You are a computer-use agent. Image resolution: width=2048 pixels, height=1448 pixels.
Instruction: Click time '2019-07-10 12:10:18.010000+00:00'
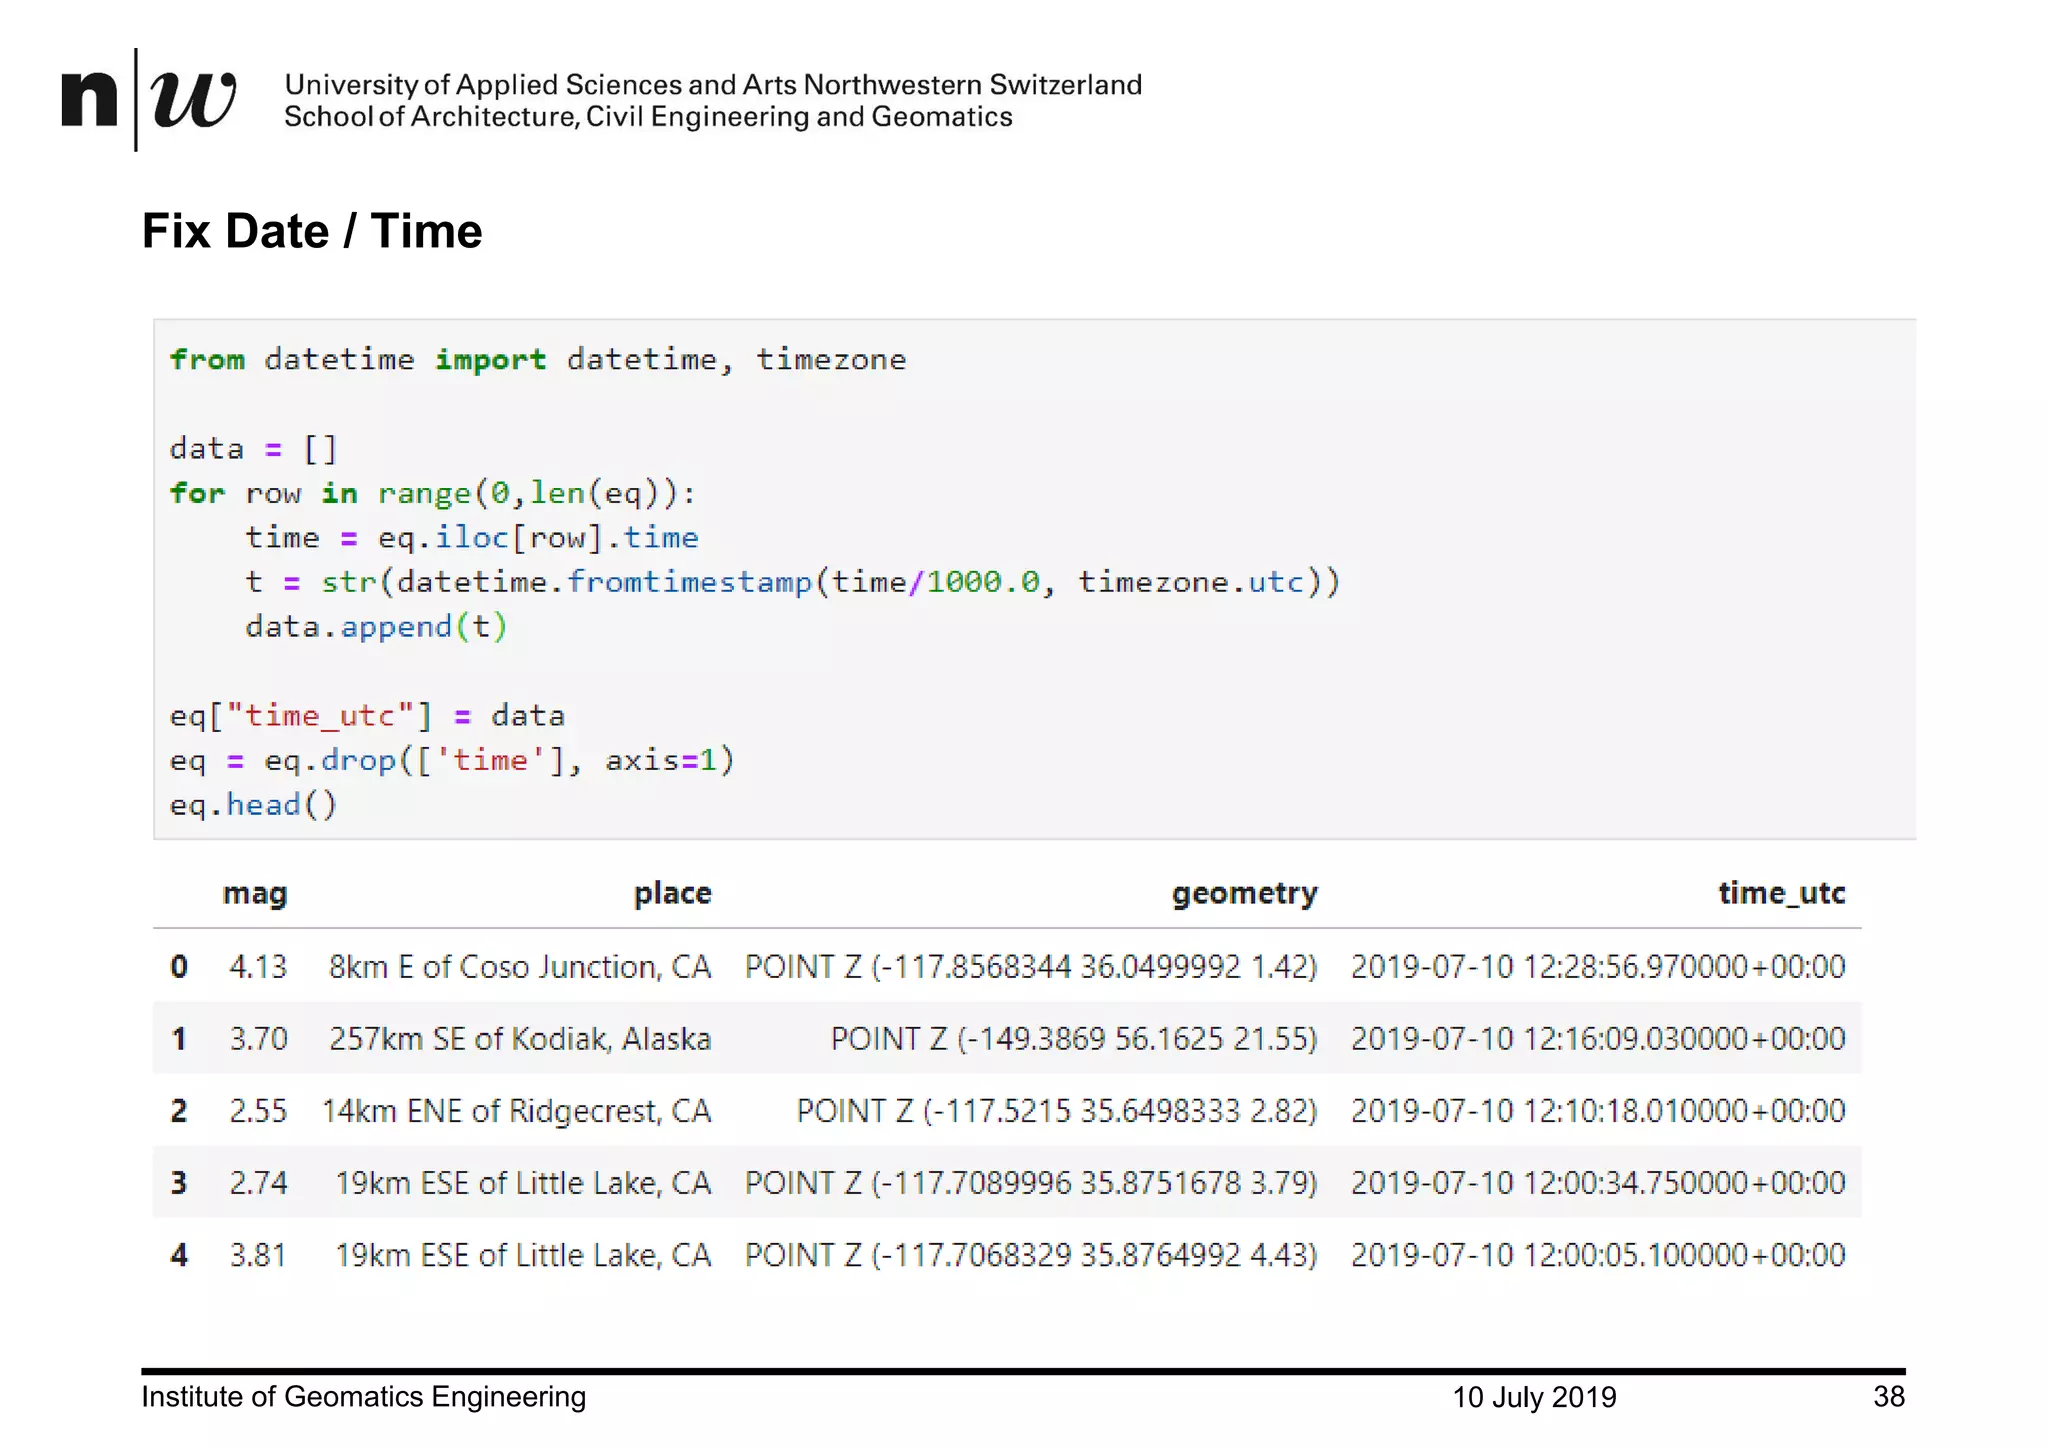click(1598, 1111)
